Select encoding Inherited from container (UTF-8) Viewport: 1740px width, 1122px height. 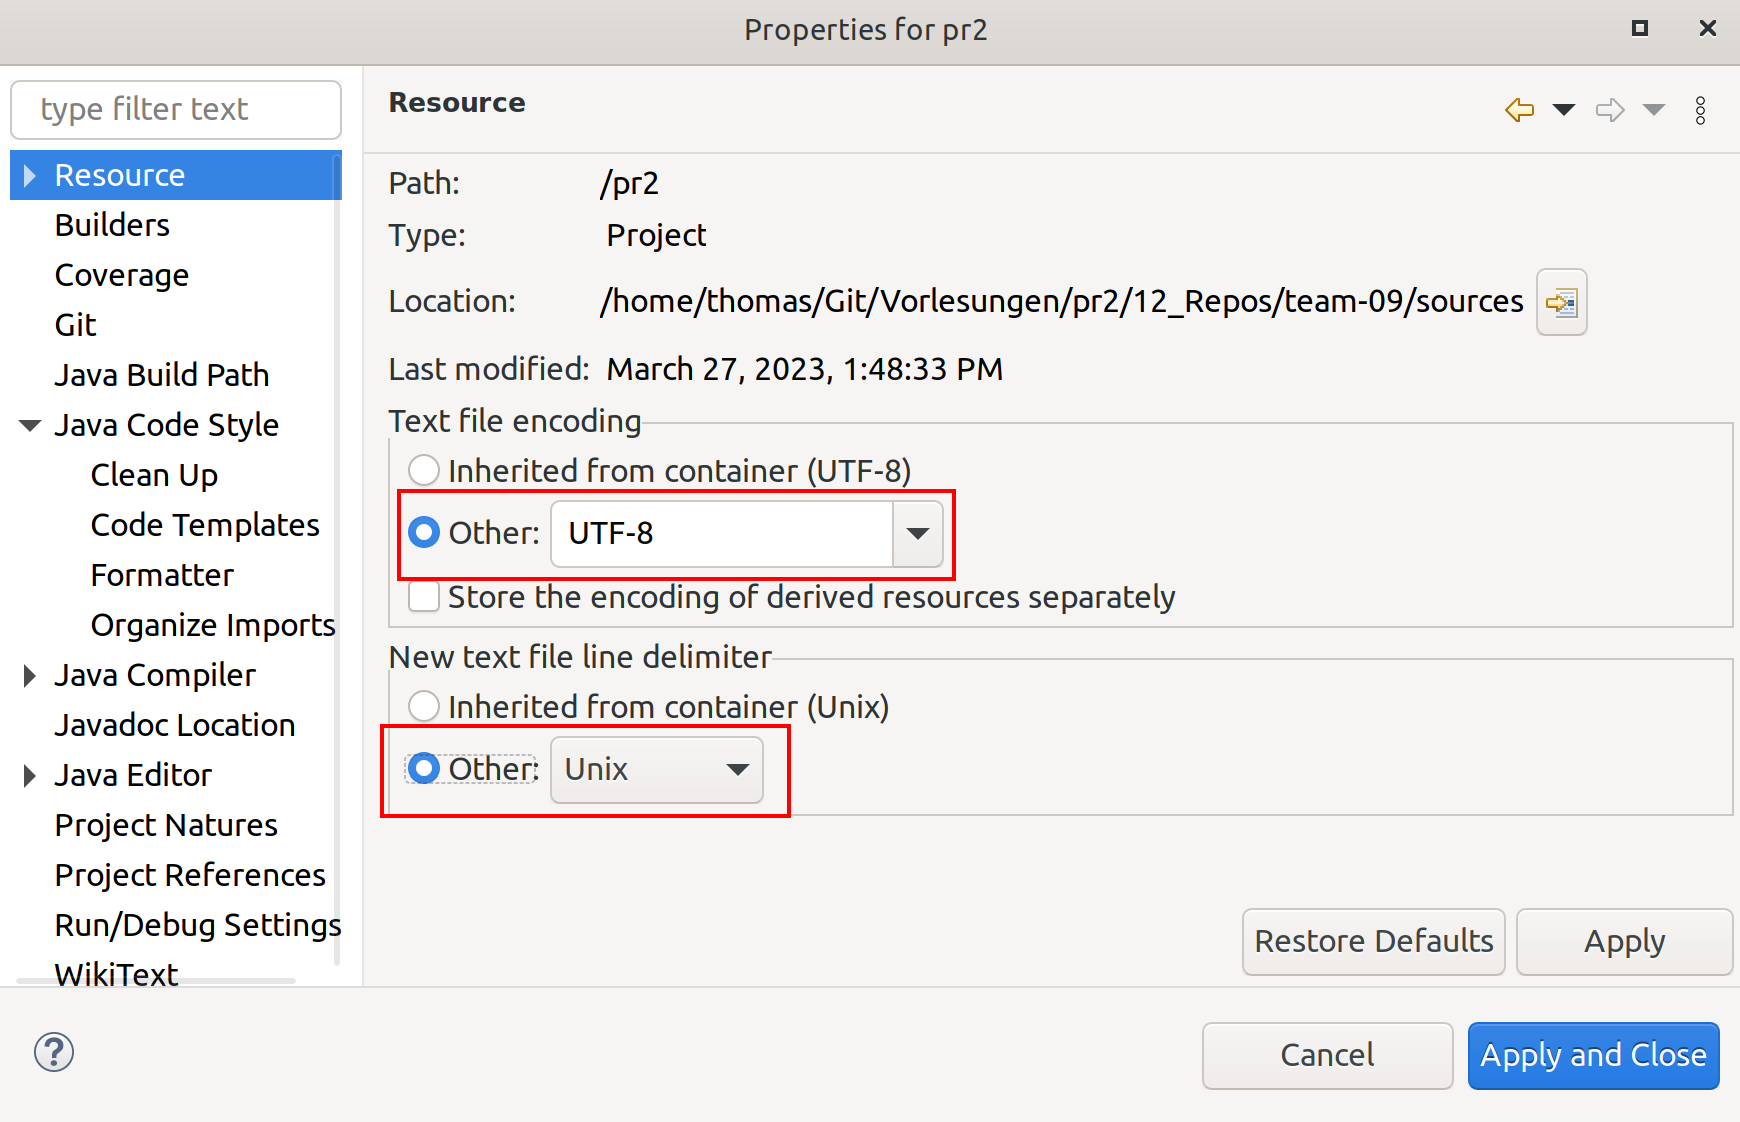tap(424, 470)
